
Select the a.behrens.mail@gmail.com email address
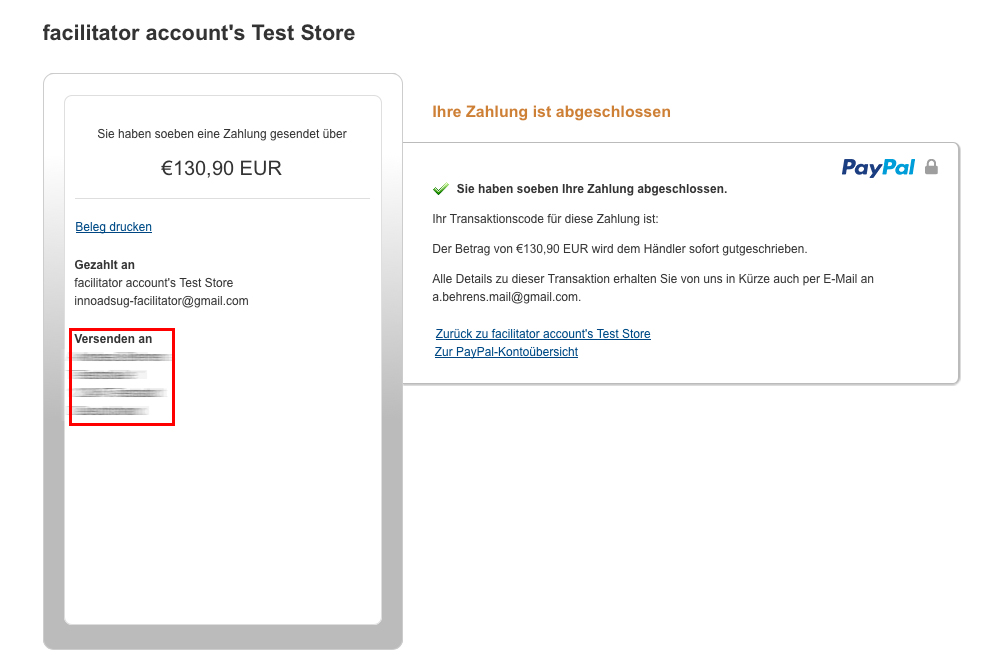506,297
